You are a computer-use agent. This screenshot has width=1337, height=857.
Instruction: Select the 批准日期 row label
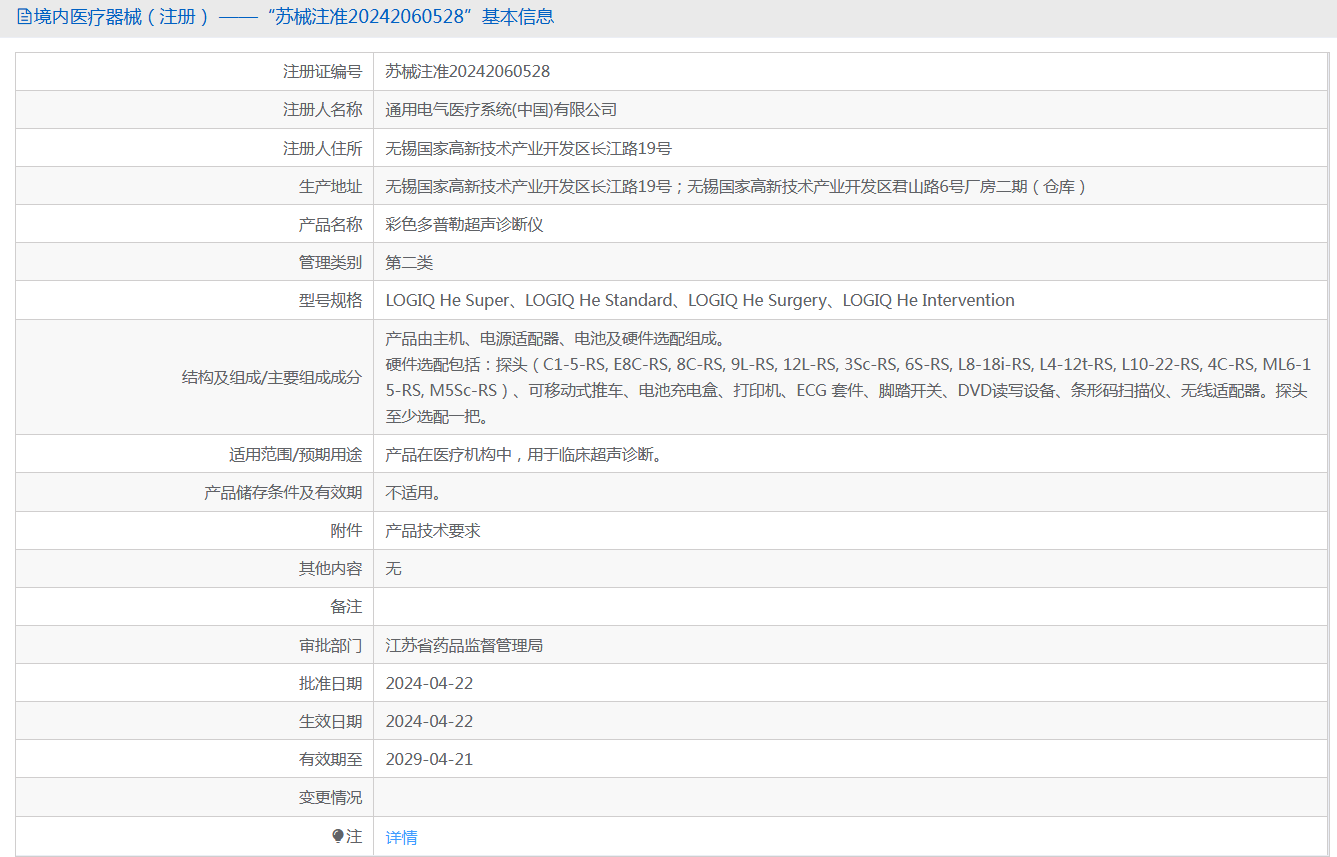point(330,683)
